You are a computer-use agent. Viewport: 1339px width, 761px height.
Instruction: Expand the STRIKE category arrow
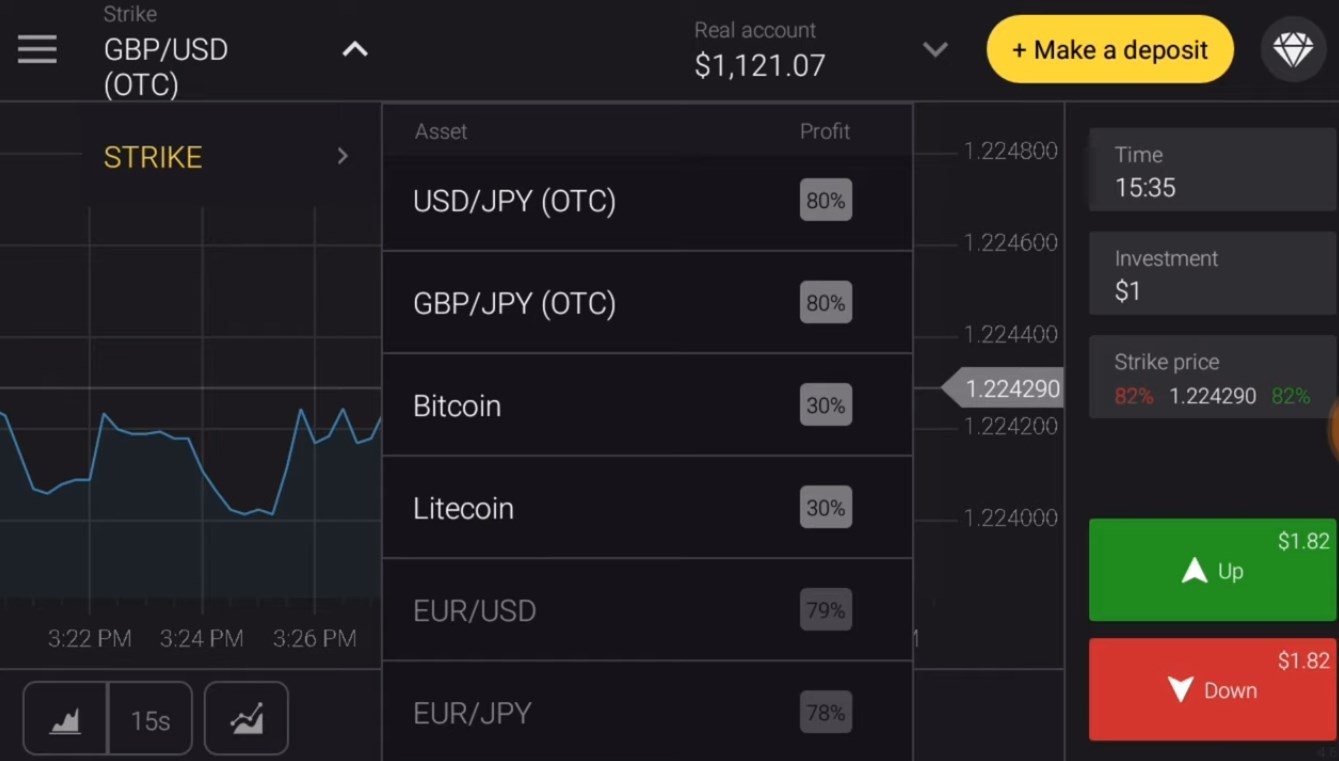342,156
